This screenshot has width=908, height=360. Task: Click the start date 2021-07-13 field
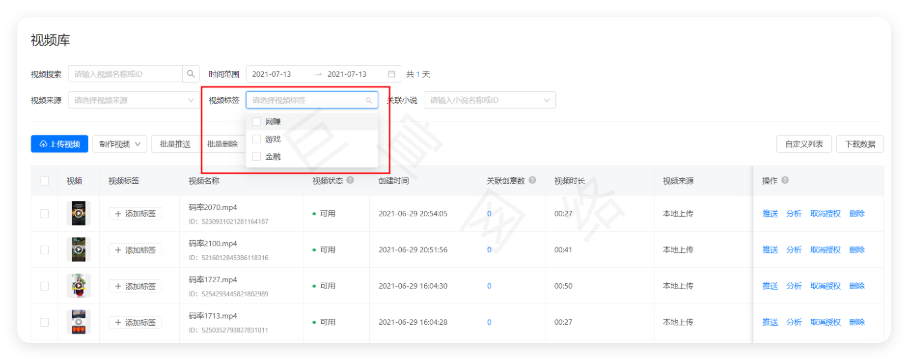(272, 74)
